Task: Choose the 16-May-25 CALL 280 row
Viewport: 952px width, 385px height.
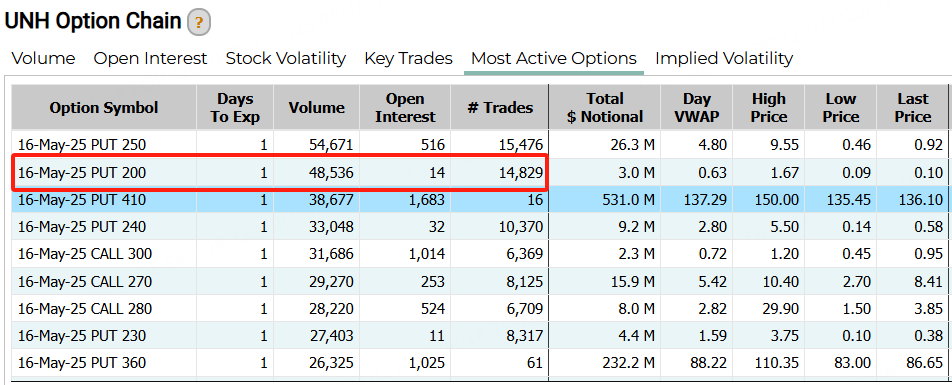Action: pos(480,308)
